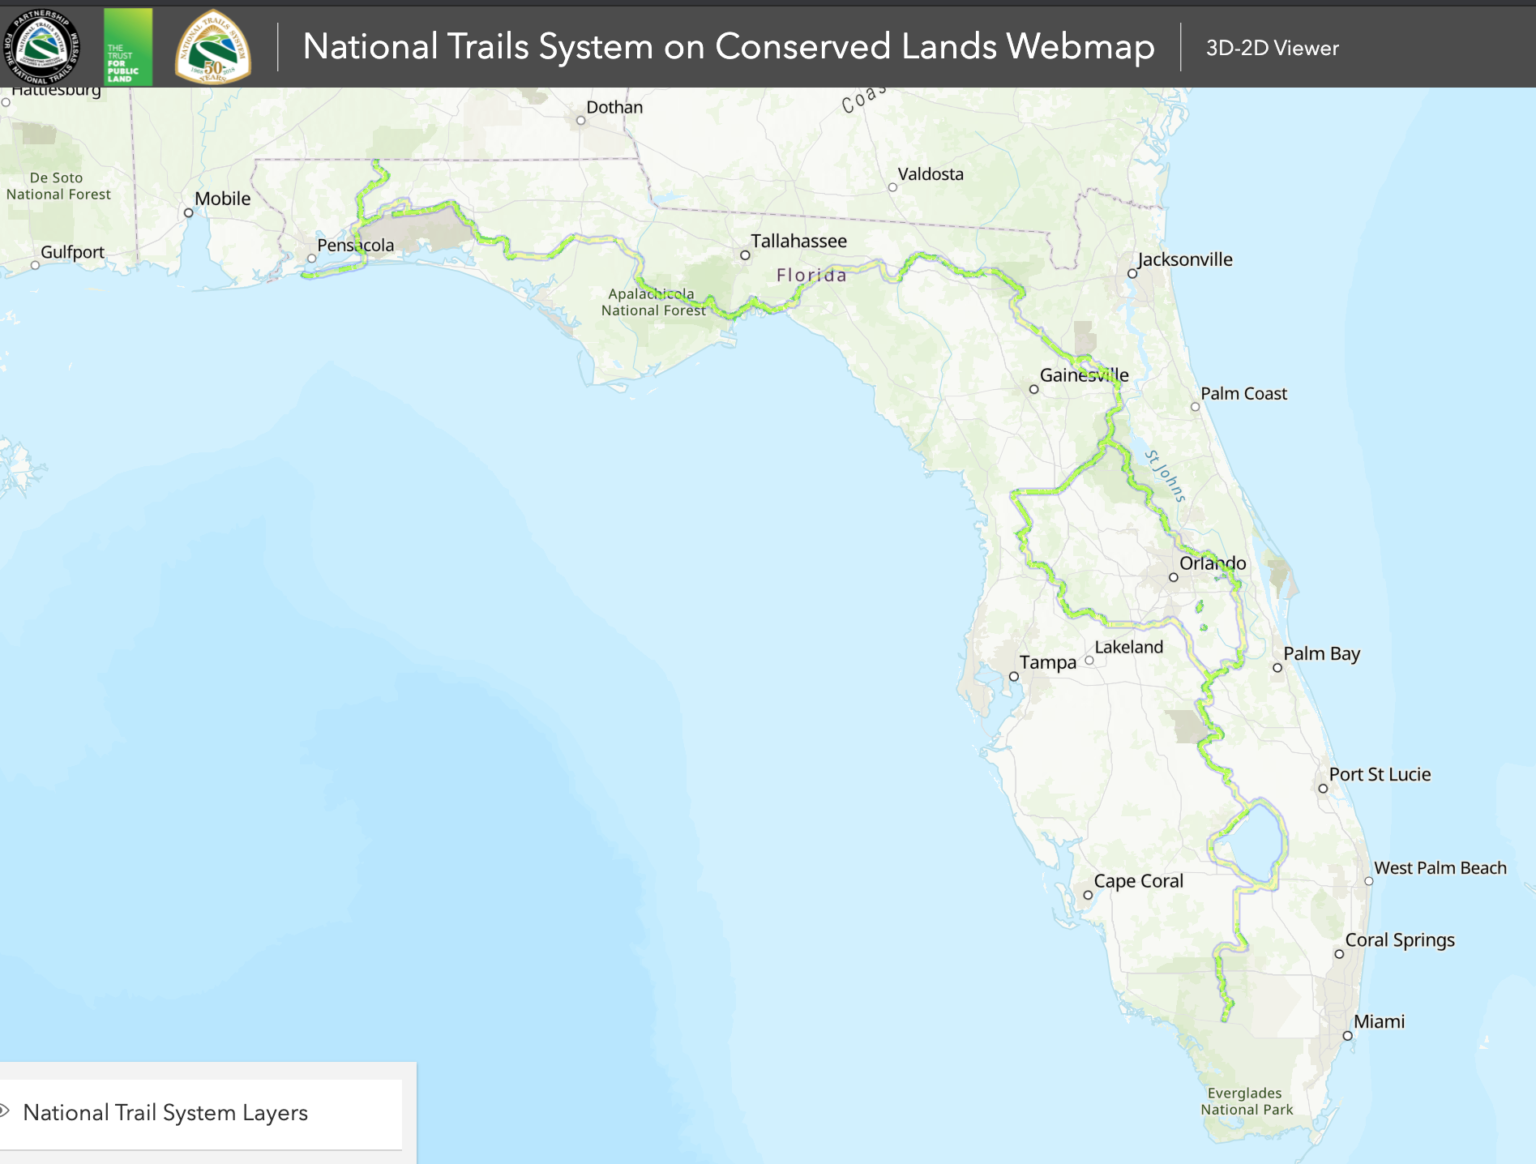Toggle visibility of National Trail System Layers
1536x1164 pixels.
5,1112
